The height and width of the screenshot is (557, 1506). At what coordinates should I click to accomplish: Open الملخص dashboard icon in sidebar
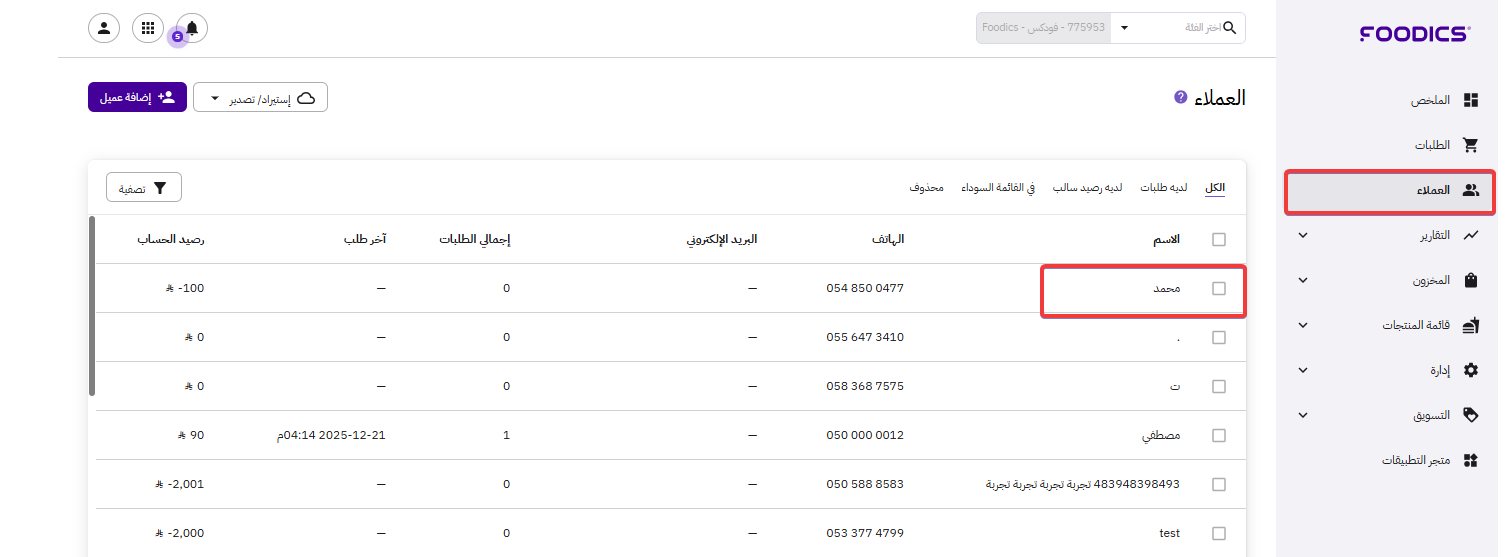1470,100
